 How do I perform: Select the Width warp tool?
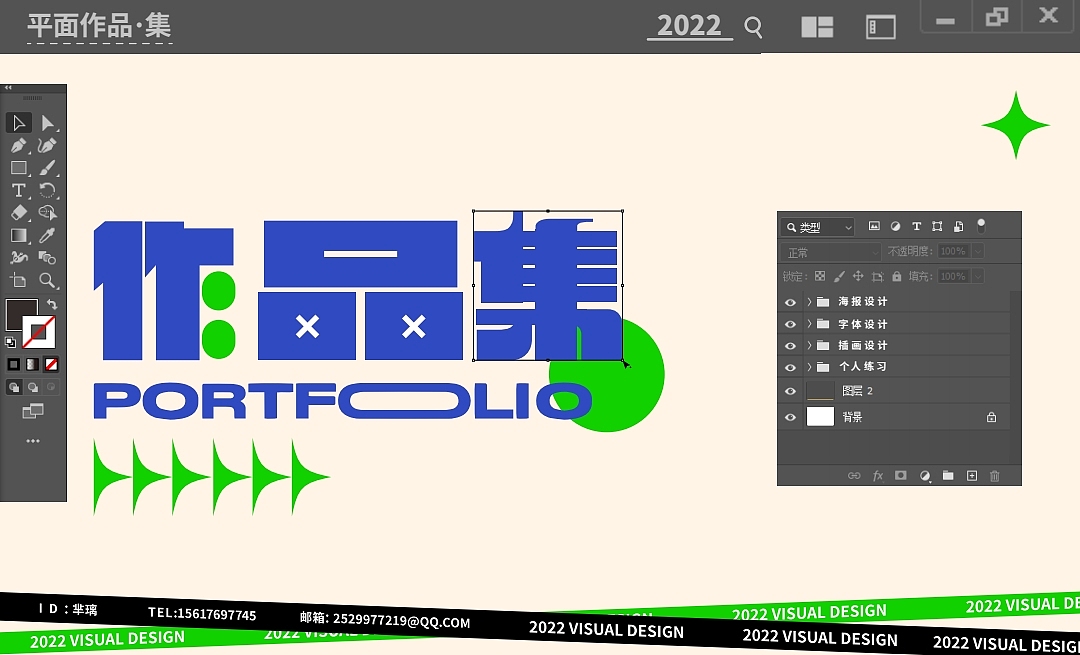click(19, 258)
